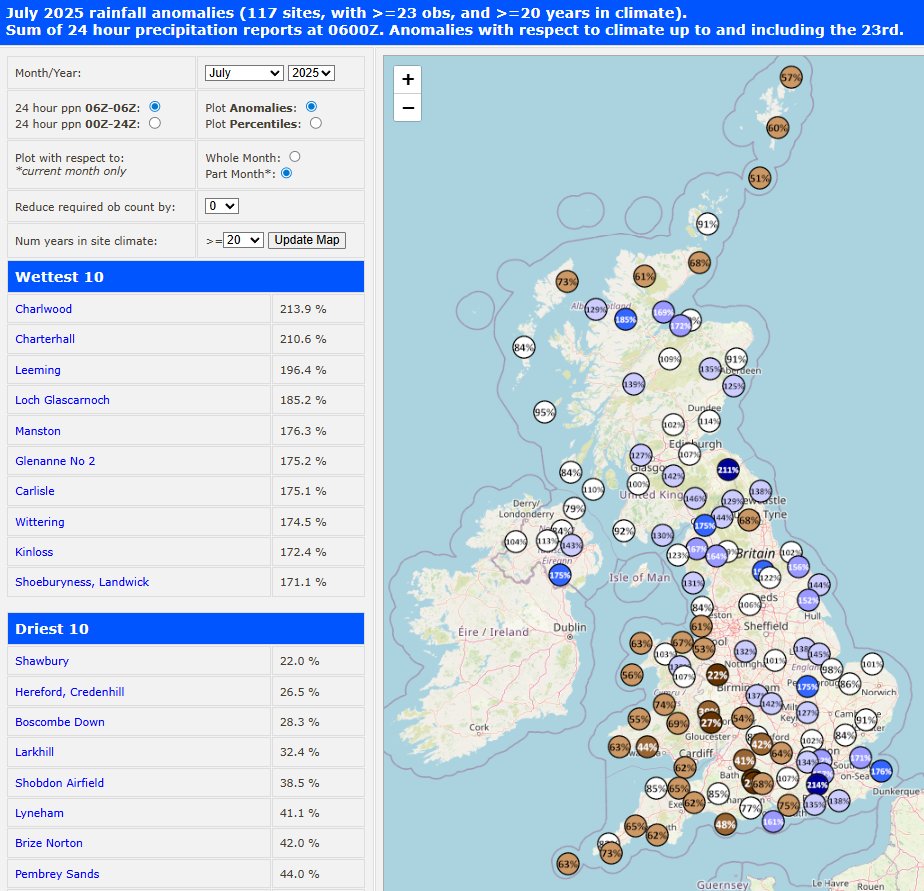The width and height of the screenshot is (924, 891).
Task: Click the 22.0 % value for Shawbury
Action: [x=299, y=661]
